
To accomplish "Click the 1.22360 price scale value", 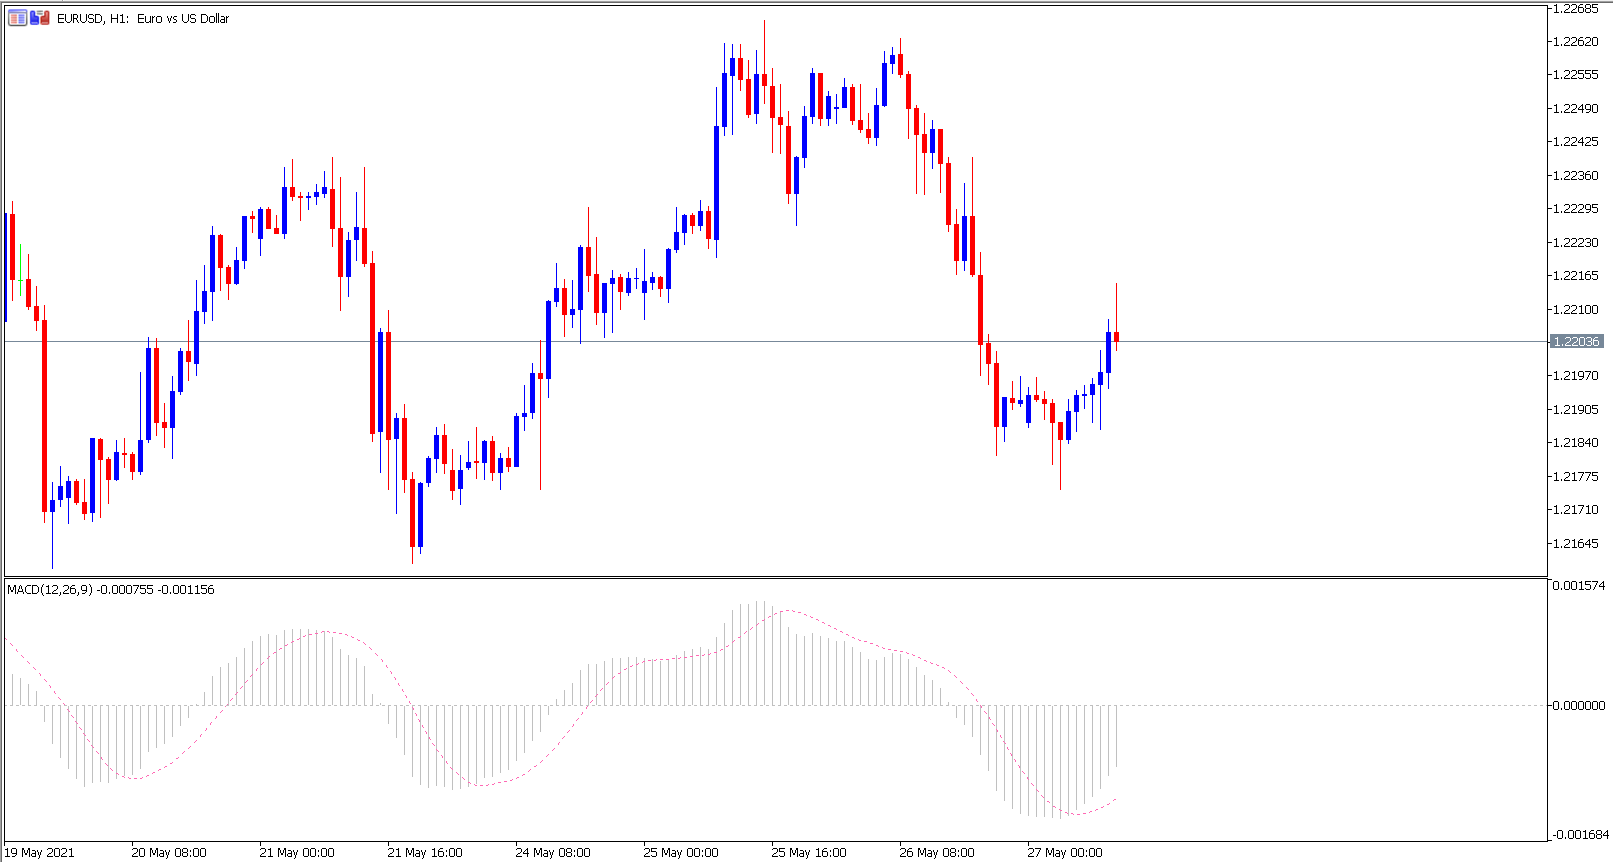I will point(1575,176).
